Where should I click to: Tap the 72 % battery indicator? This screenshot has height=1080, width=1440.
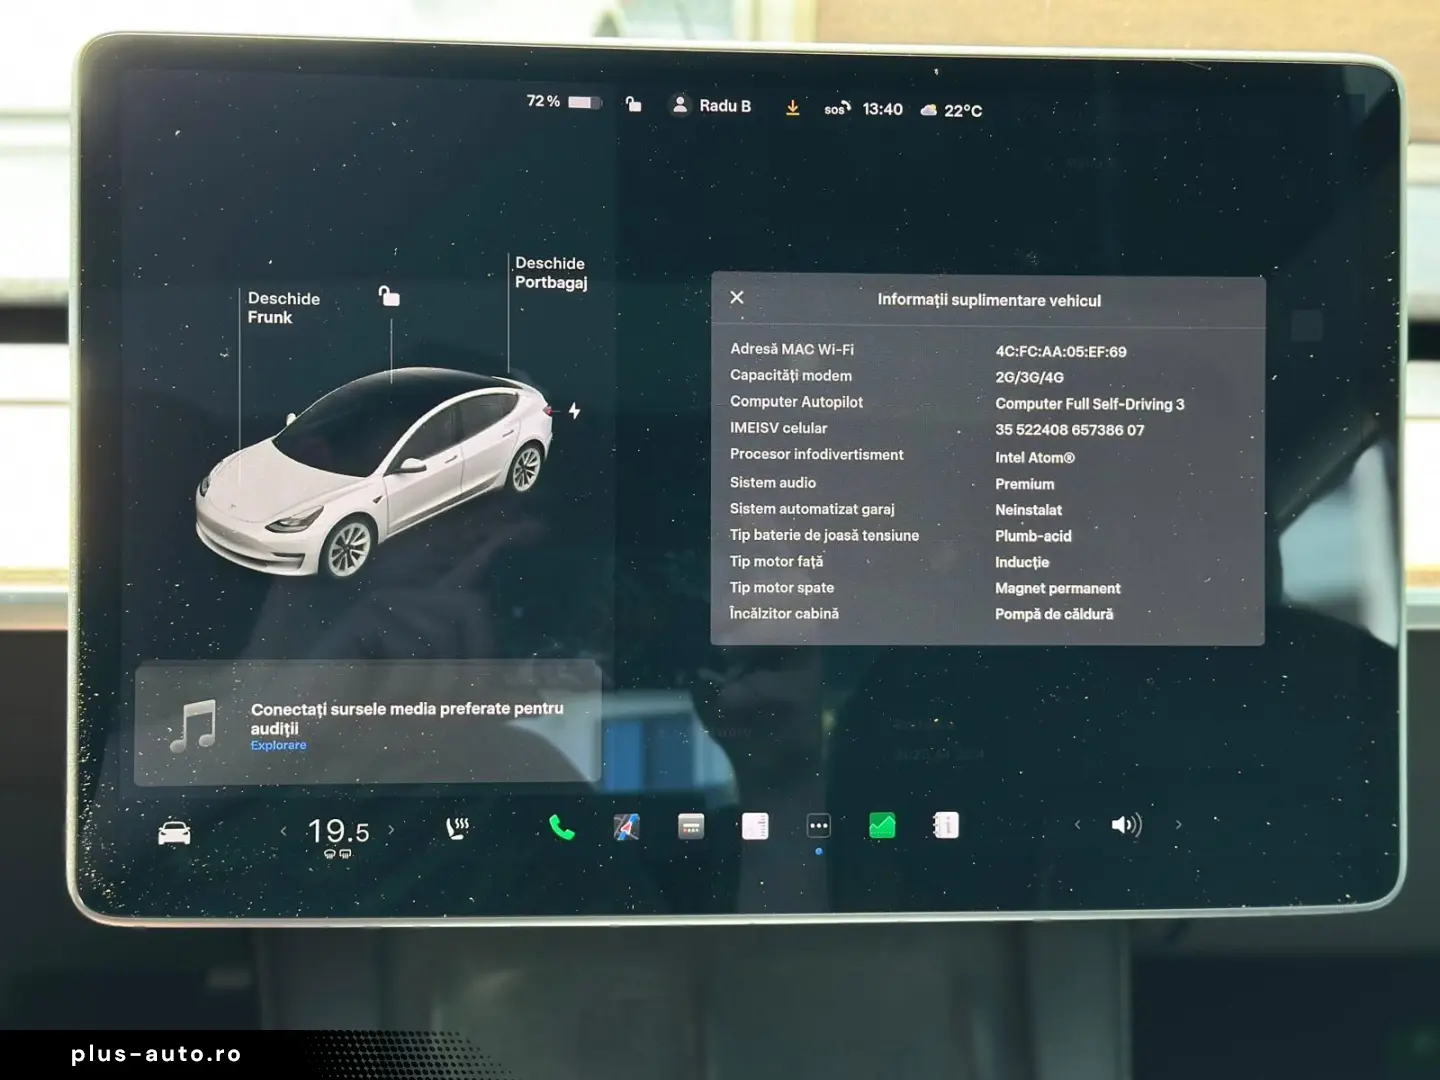coord(564,102)
